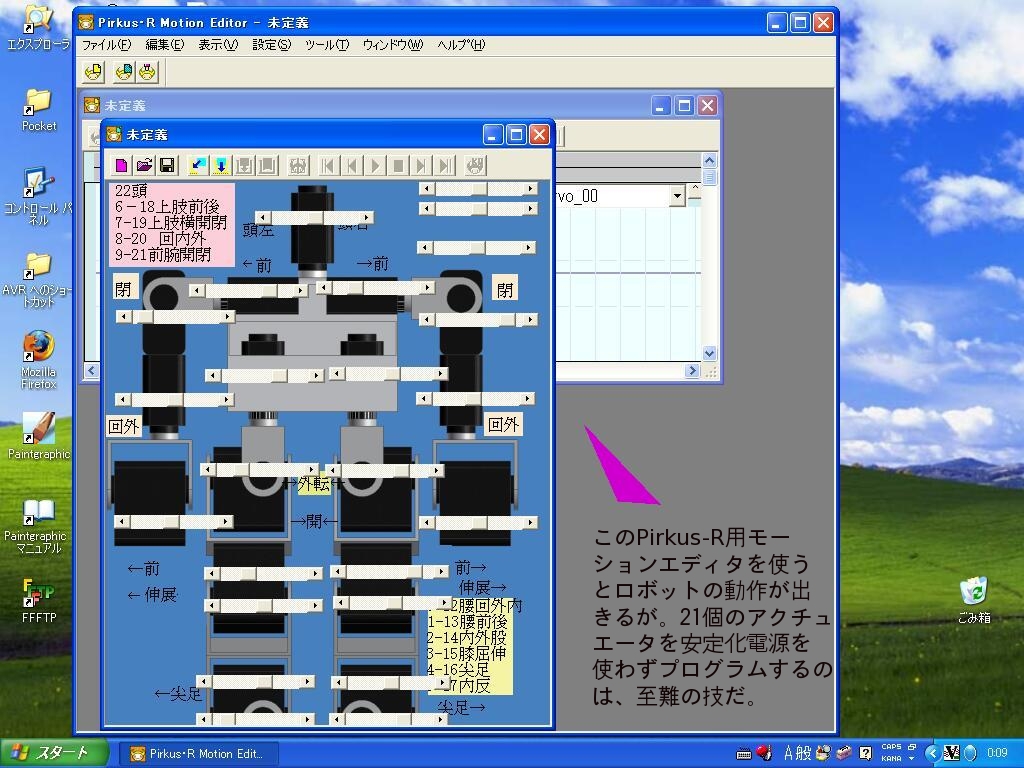1024x768 pixels.
Task: Step back one frame with previous button
Action: tap(352, 165)
